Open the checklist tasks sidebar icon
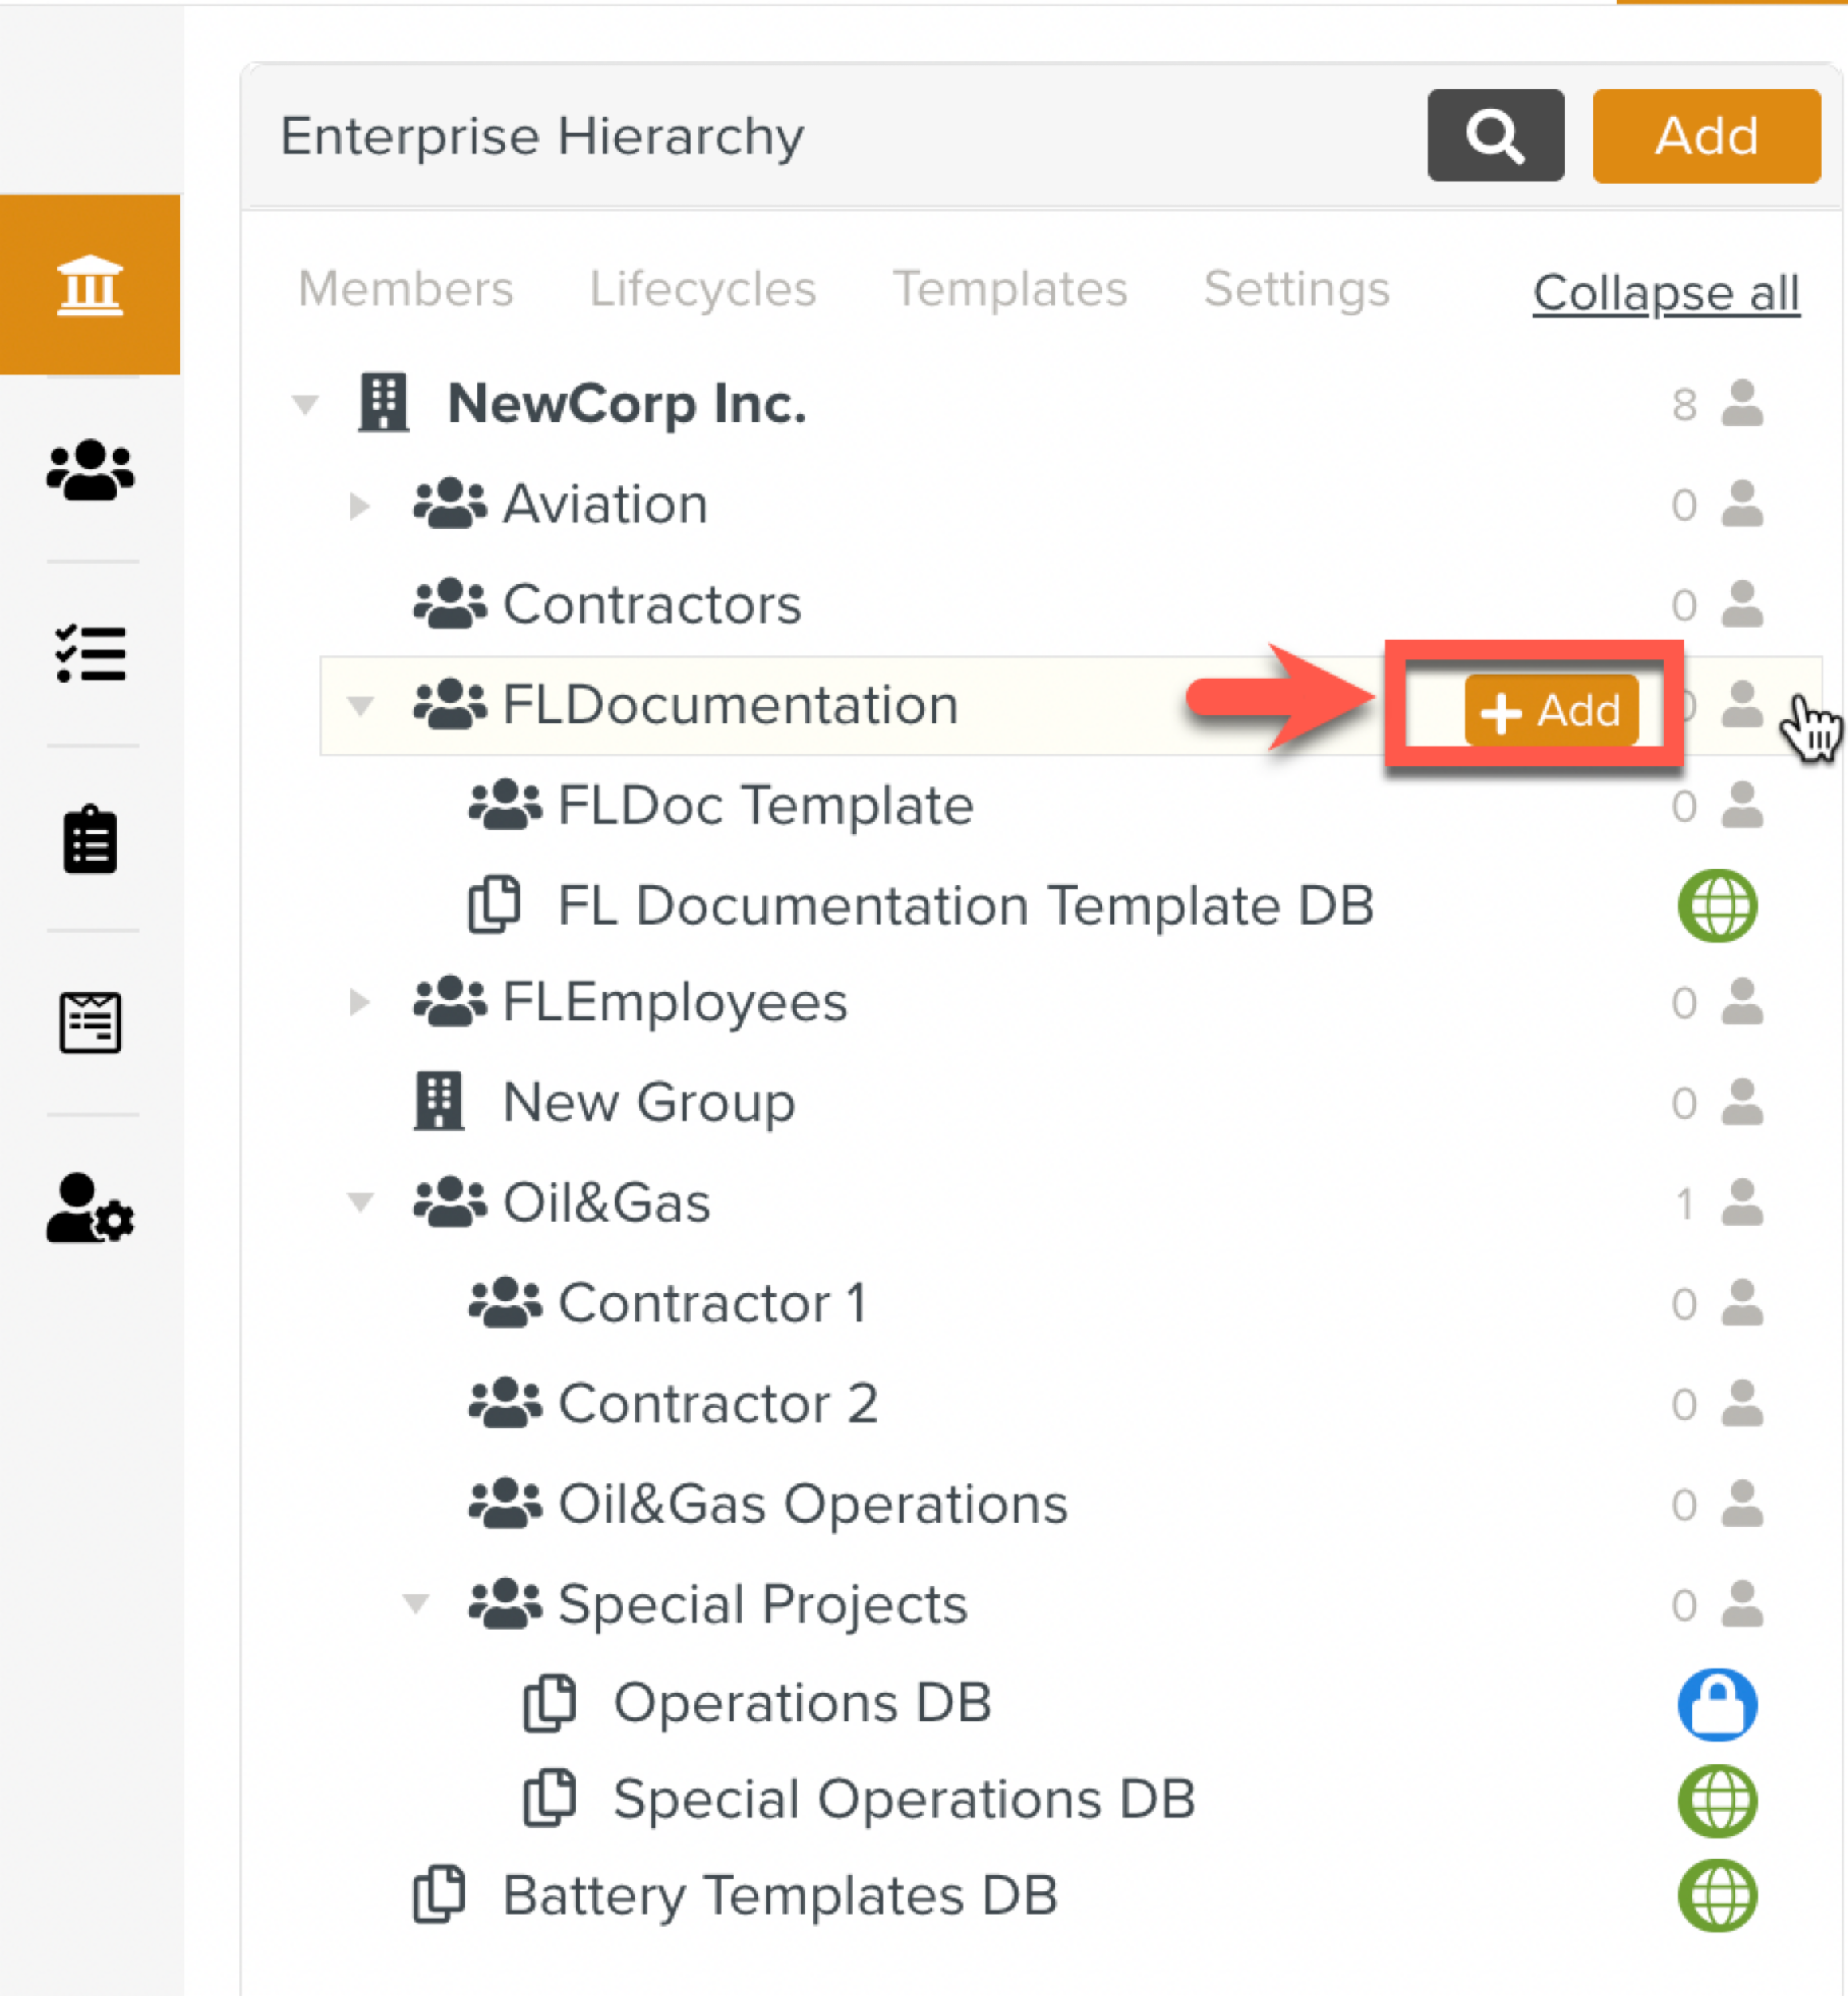 pyautogui.click(x=90, y=654)
